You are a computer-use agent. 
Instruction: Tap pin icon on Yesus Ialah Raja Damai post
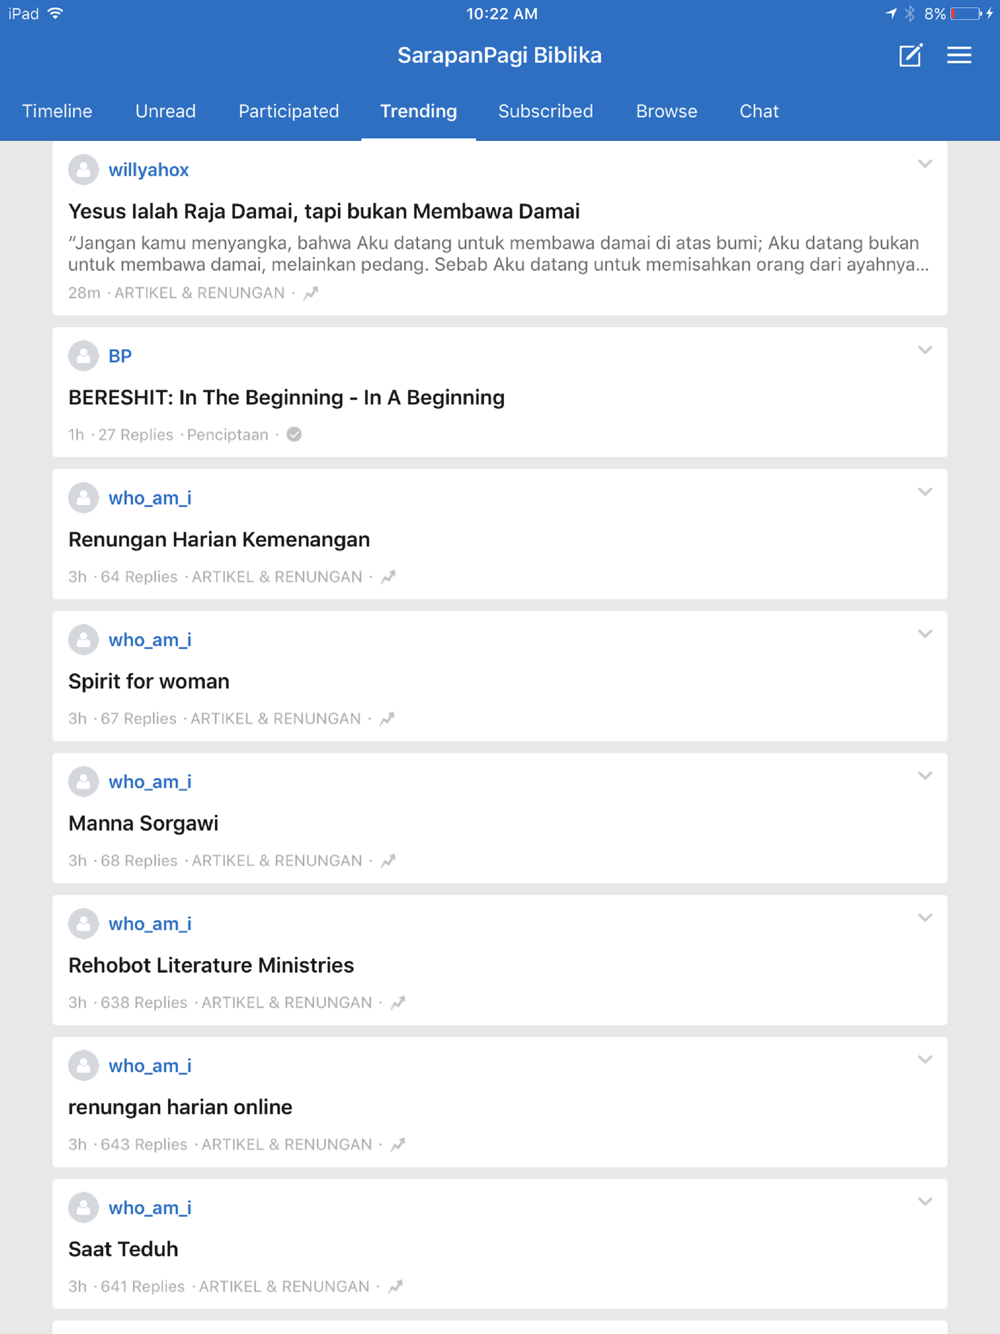point(311,293)
